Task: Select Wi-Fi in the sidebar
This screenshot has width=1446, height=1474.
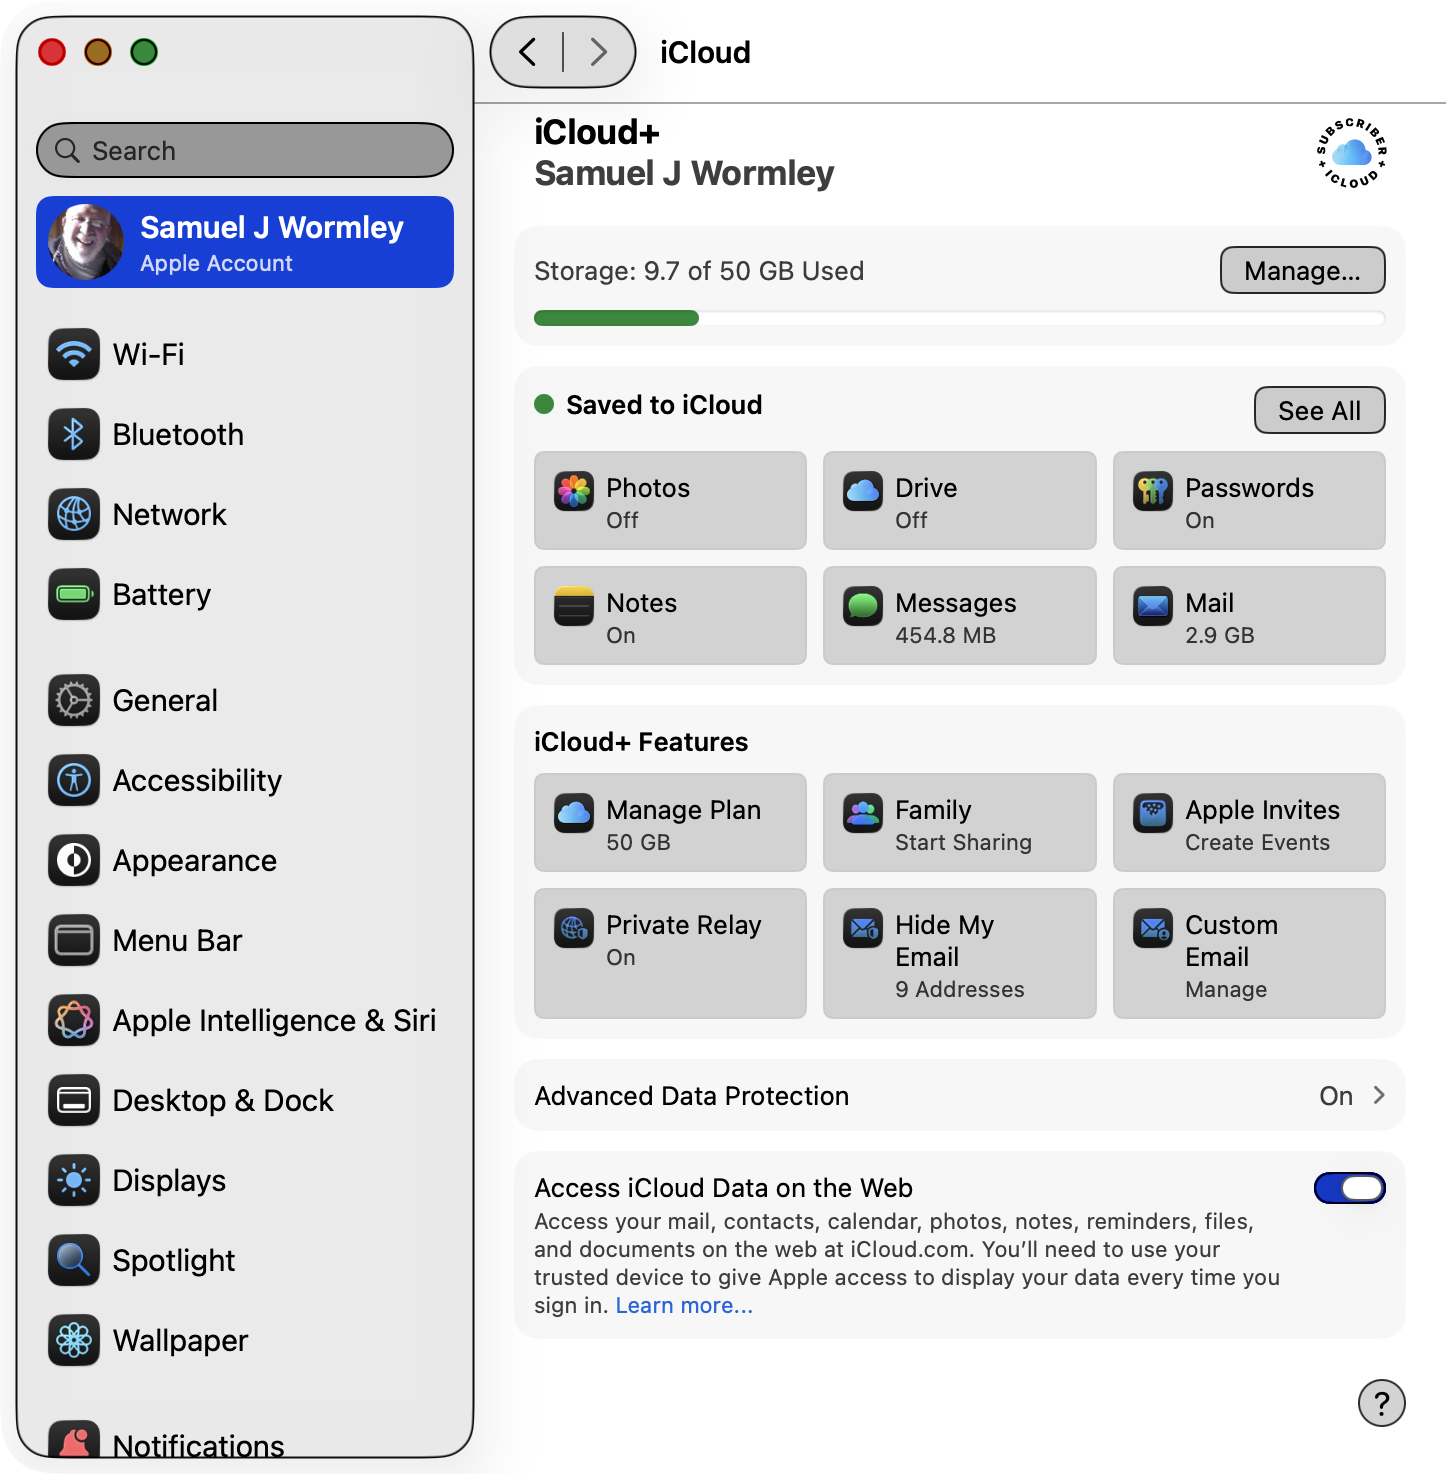Action: pos(148,354)
